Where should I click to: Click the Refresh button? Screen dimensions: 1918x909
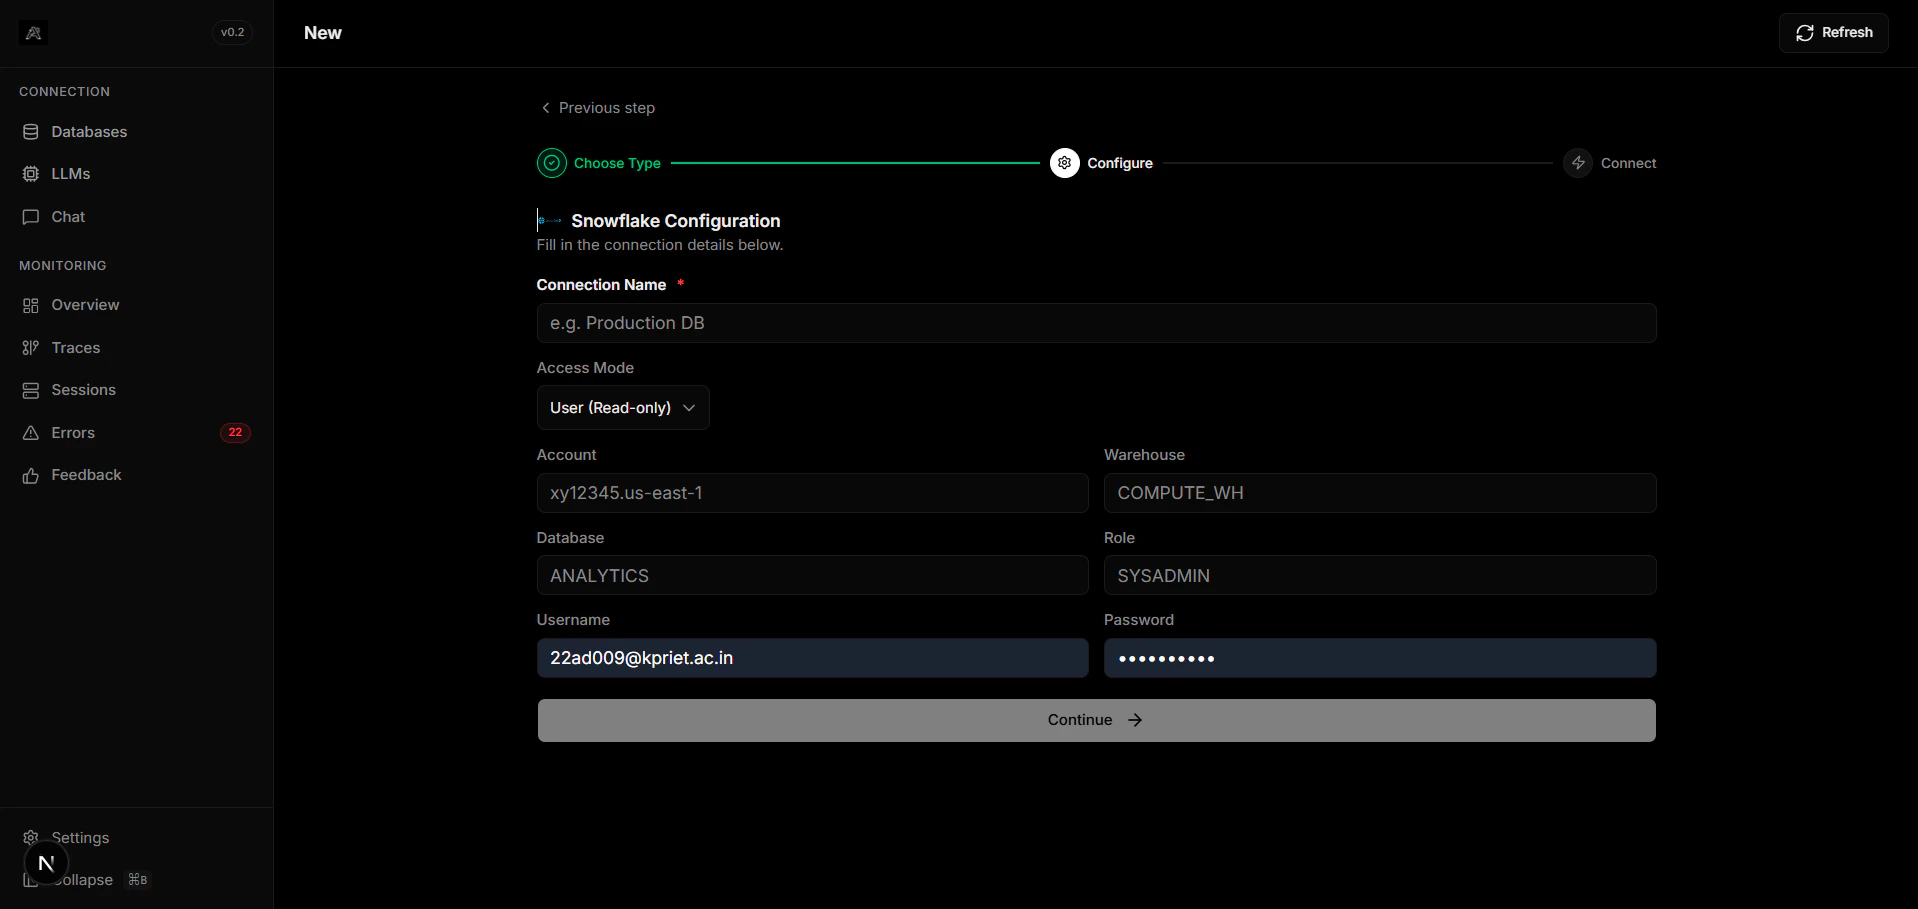click(1833, 33)
